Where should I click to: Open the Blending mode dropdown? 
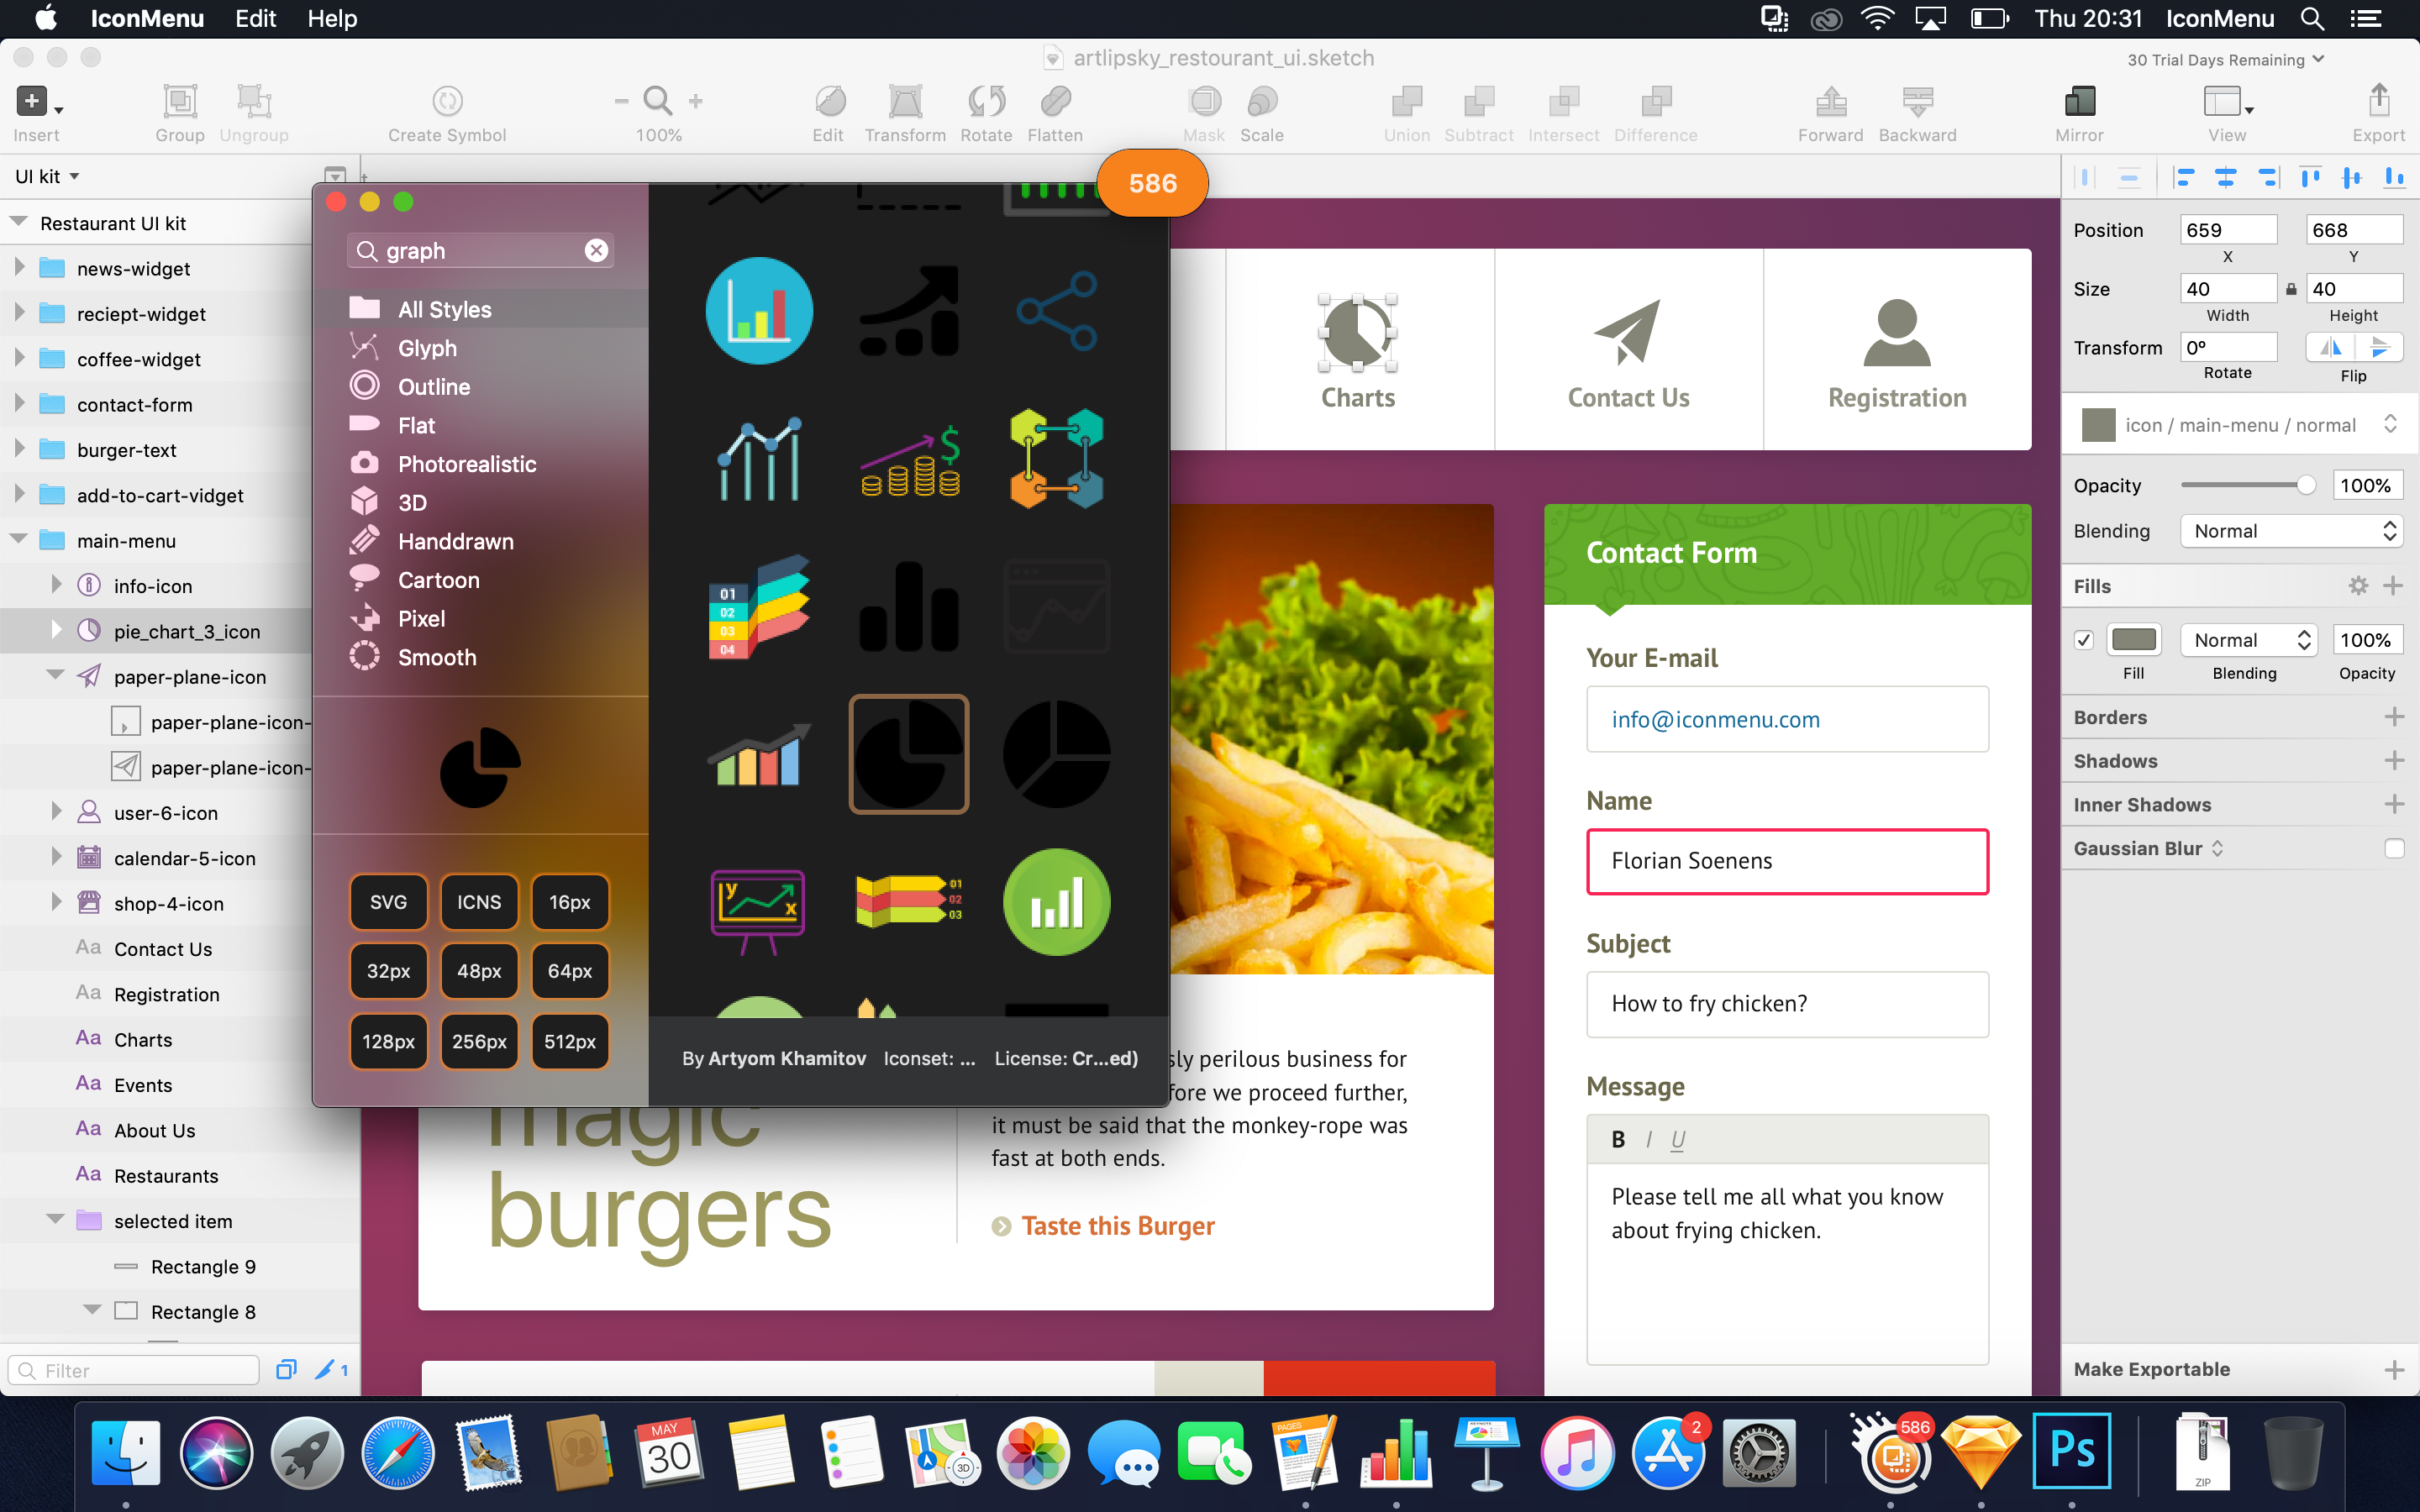coord(2293,529)
